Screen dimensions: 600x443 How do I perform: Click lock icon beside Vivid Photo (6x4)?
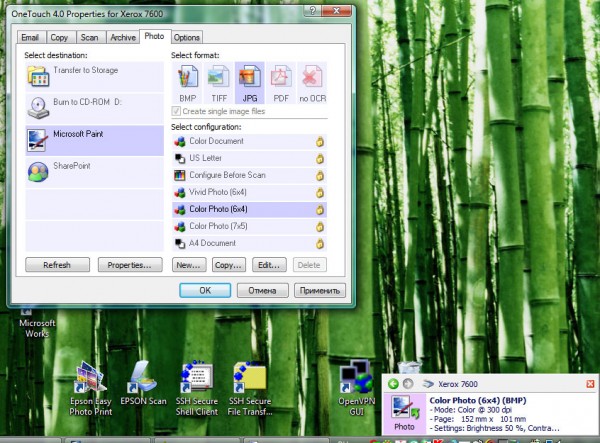(320, 192)
